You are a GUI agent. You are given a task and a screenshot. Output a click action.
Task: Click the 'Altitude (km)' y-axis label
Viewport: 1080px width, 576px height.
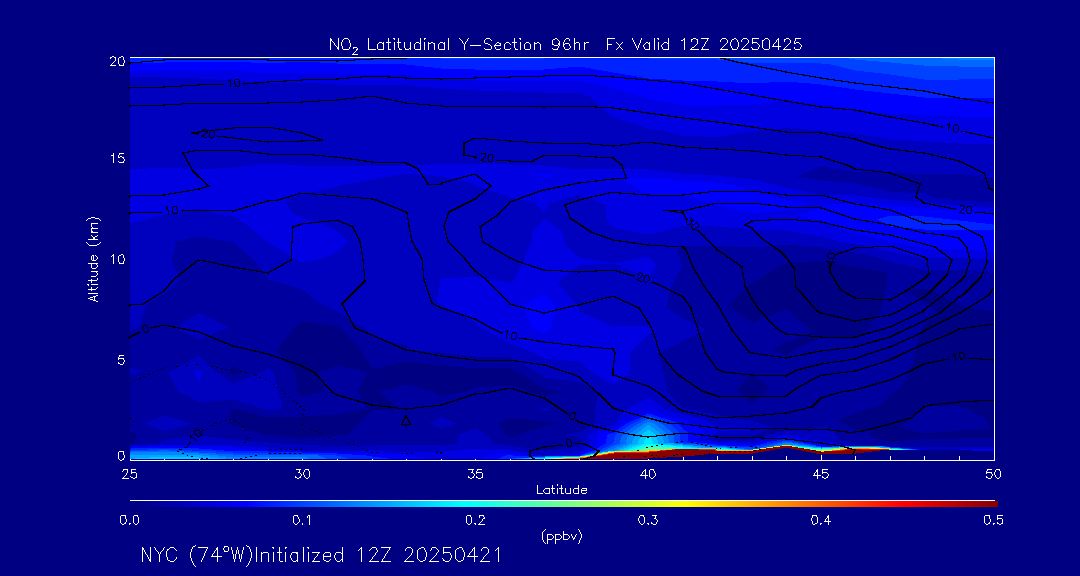(92, 259)
